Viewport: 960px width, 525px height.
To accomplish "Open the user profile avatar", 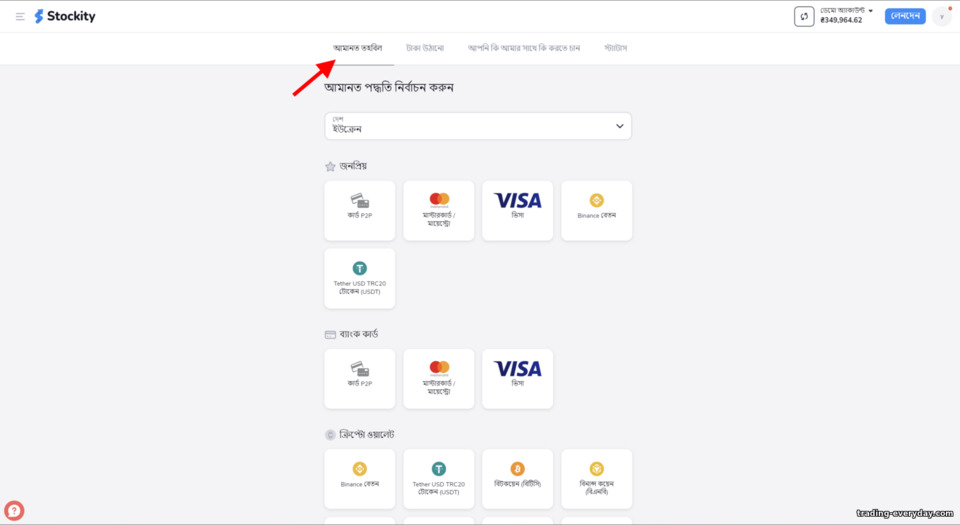I will click(942, 17).
